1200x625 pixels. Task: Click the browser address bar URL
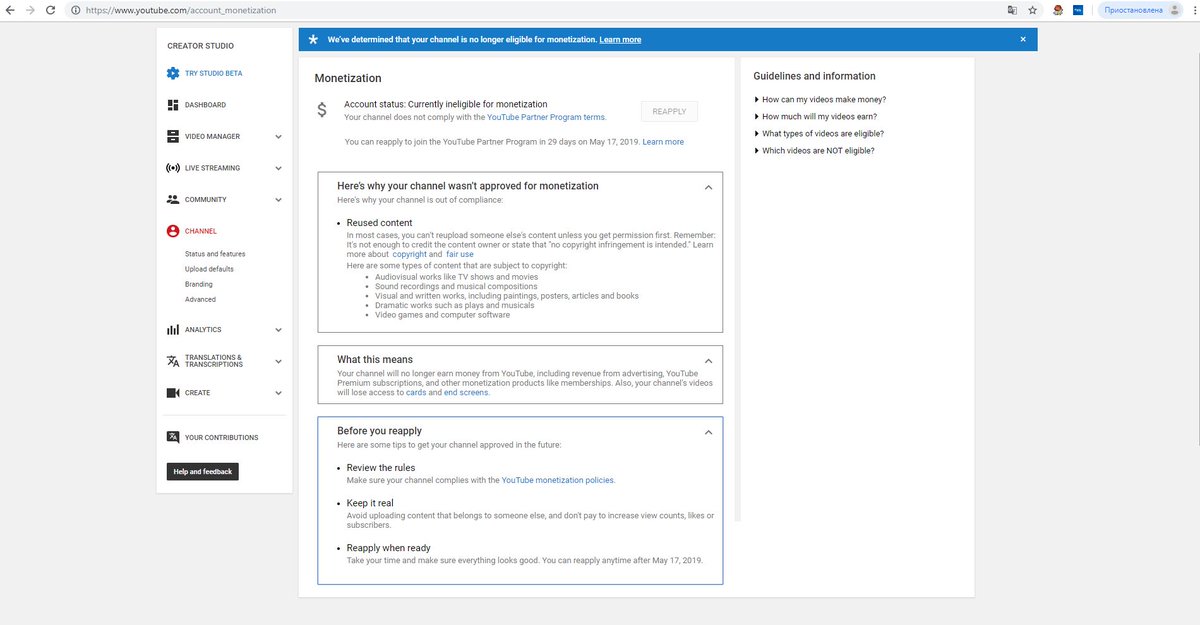[181, 10]
